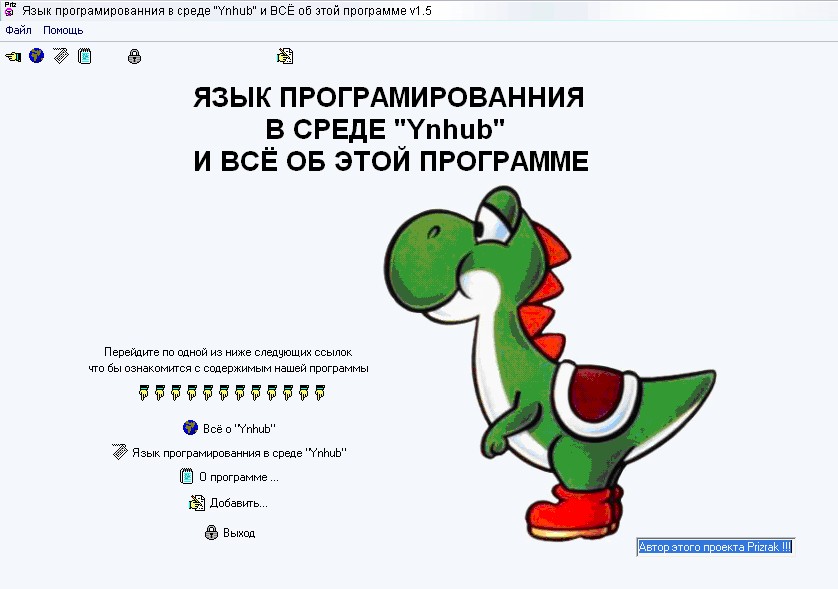Click the add-note icon in the toolbar
This screenshot has width=838, height=589.
[285, 56]
